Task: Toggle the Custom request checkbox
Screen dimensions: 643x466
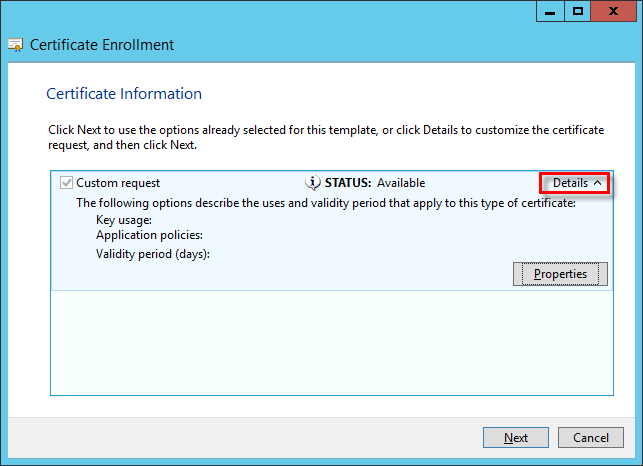Action: (67, 183)
